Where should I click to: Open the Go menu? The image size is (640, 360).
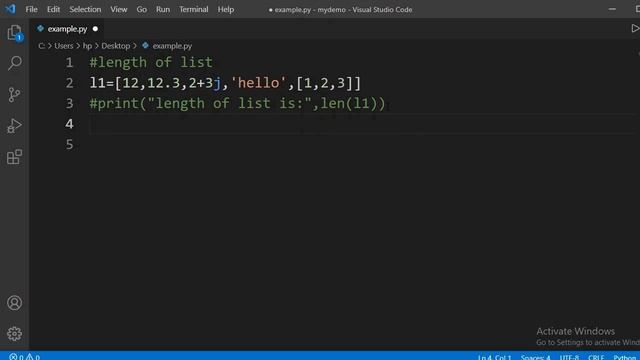[141, 9]
